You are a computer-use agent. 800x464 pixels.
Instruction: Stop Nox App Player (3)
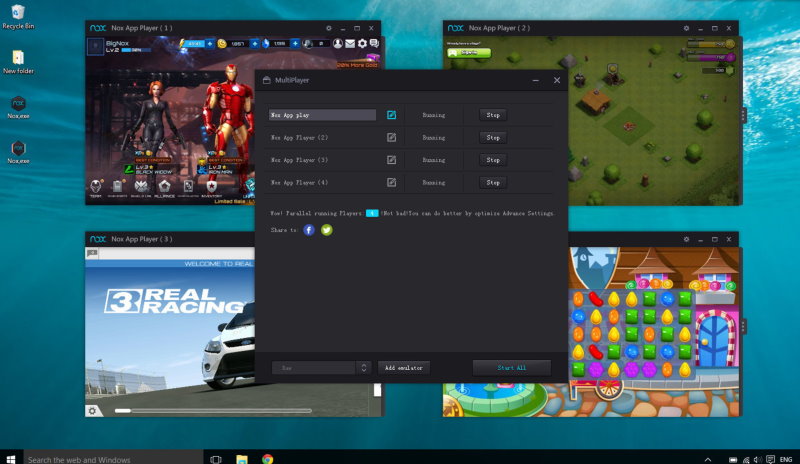click(493, 160)
